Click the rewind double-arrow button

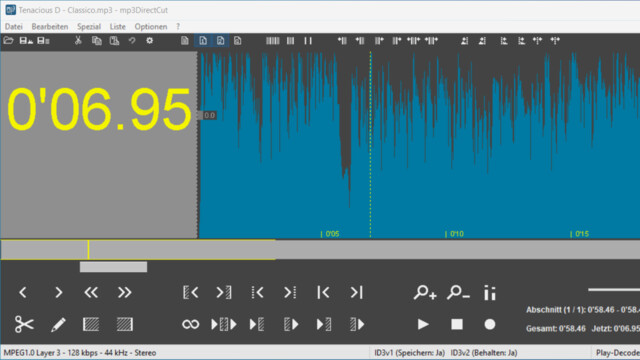(91, 292)
